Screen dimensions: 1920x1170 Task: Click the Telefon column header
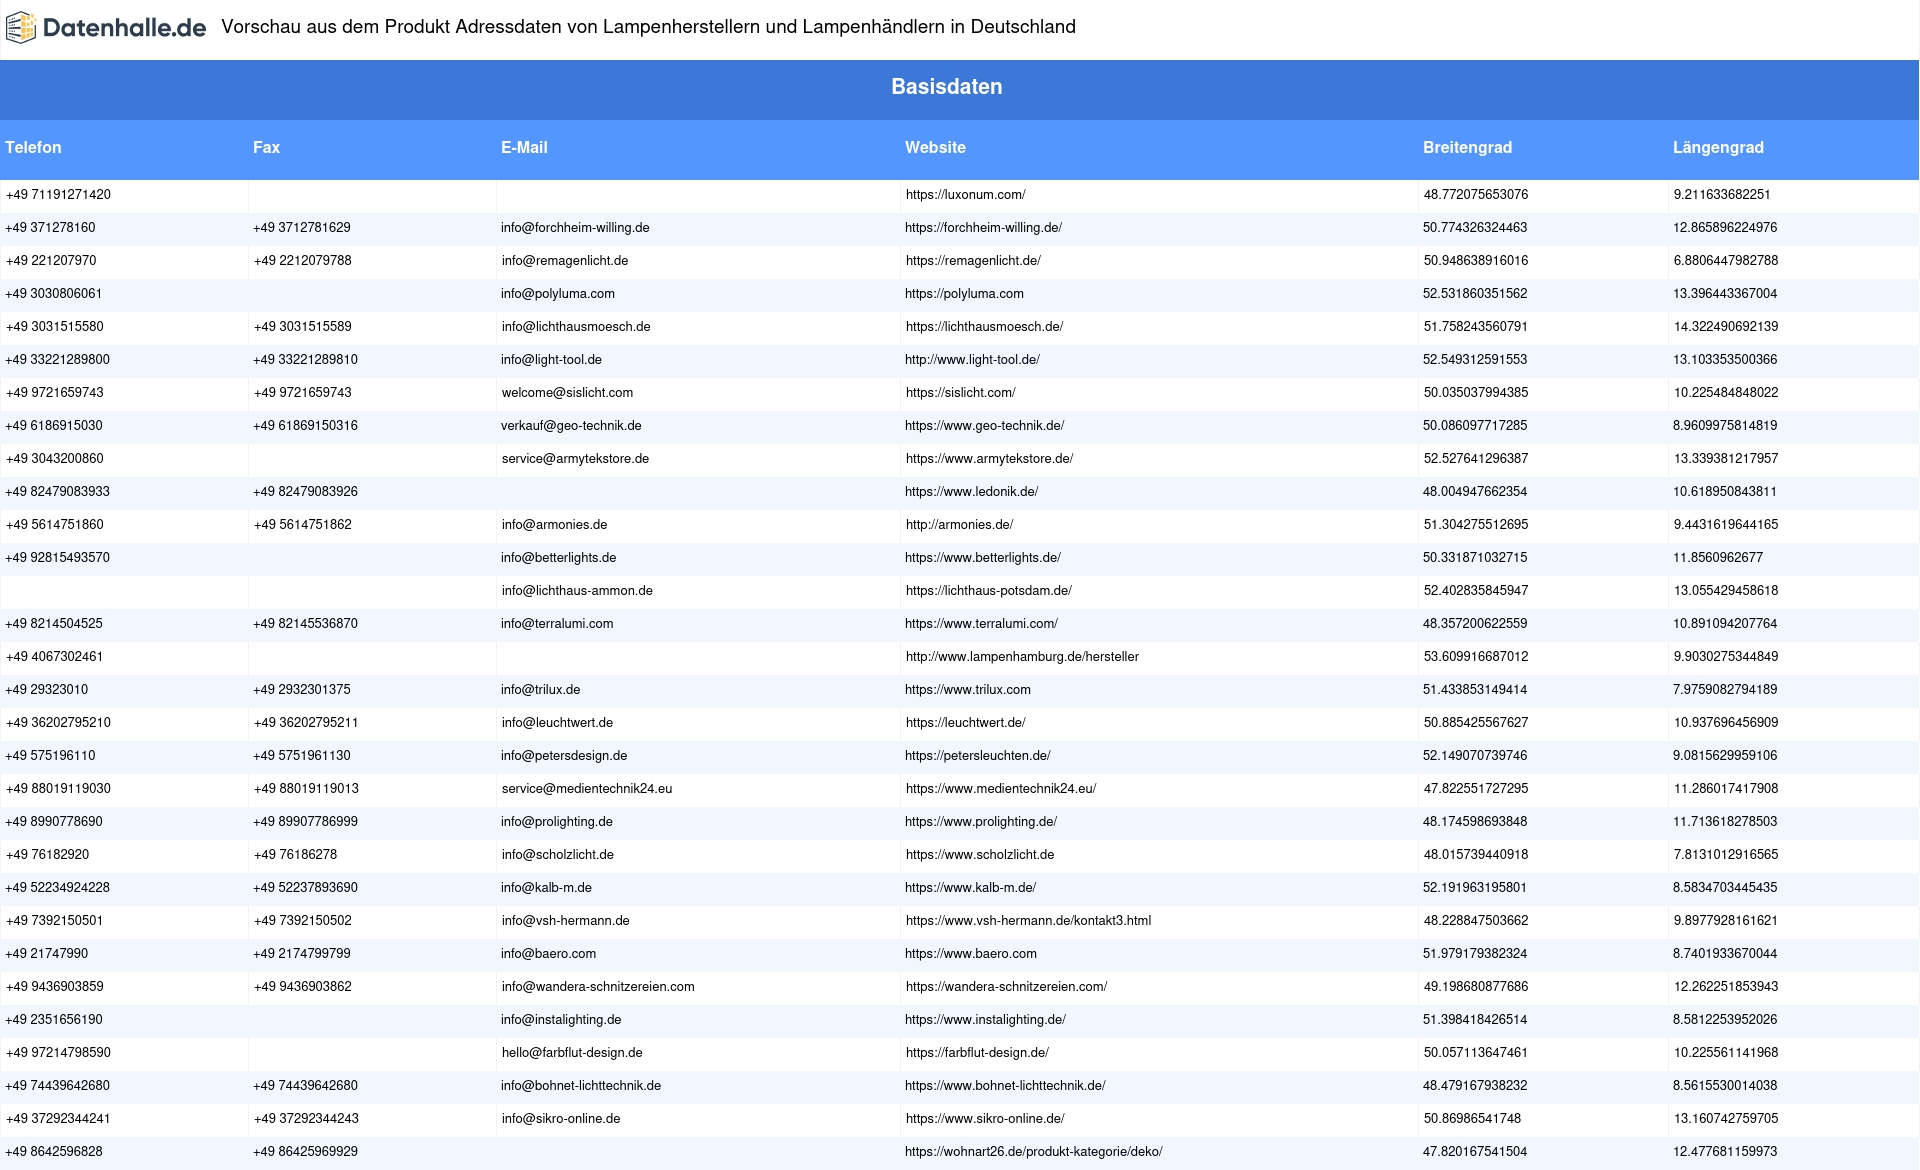coord(33,147)
